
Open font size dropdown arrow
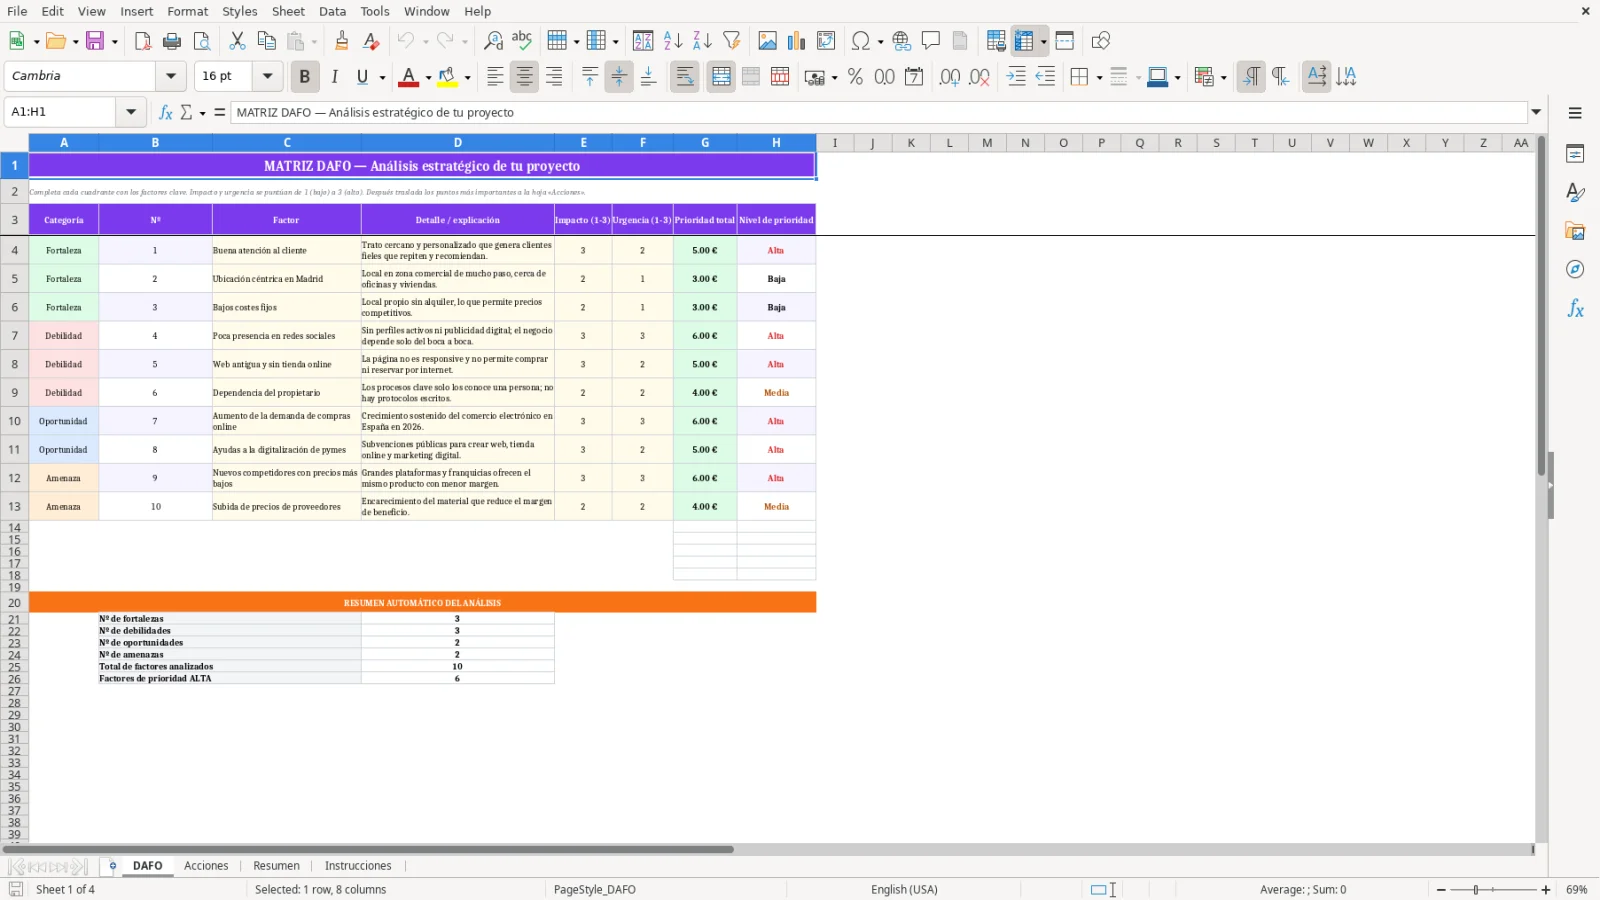point(267,76)
